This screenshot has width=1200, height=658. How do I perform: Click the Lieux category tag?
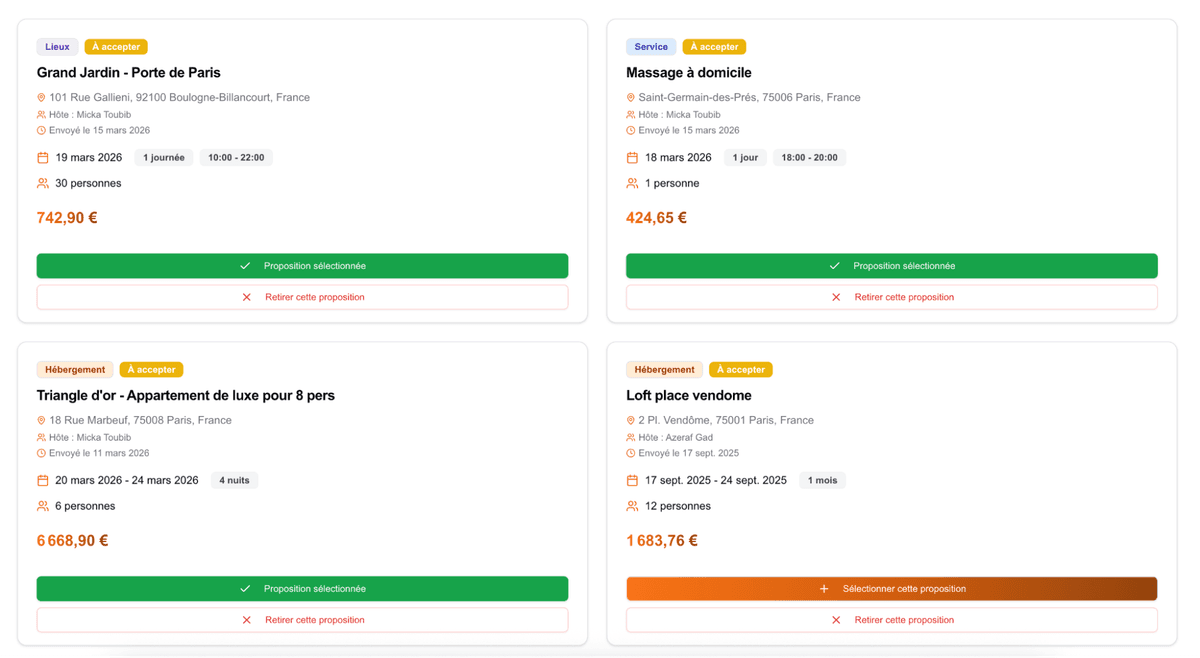tap(57, 47)
